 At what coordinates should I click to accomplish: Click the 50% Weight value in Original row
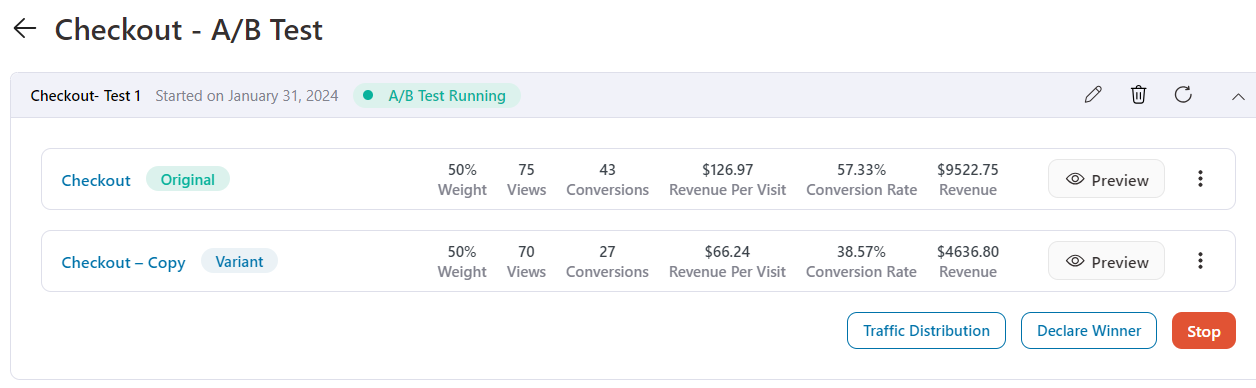click(x=462, y=169)
